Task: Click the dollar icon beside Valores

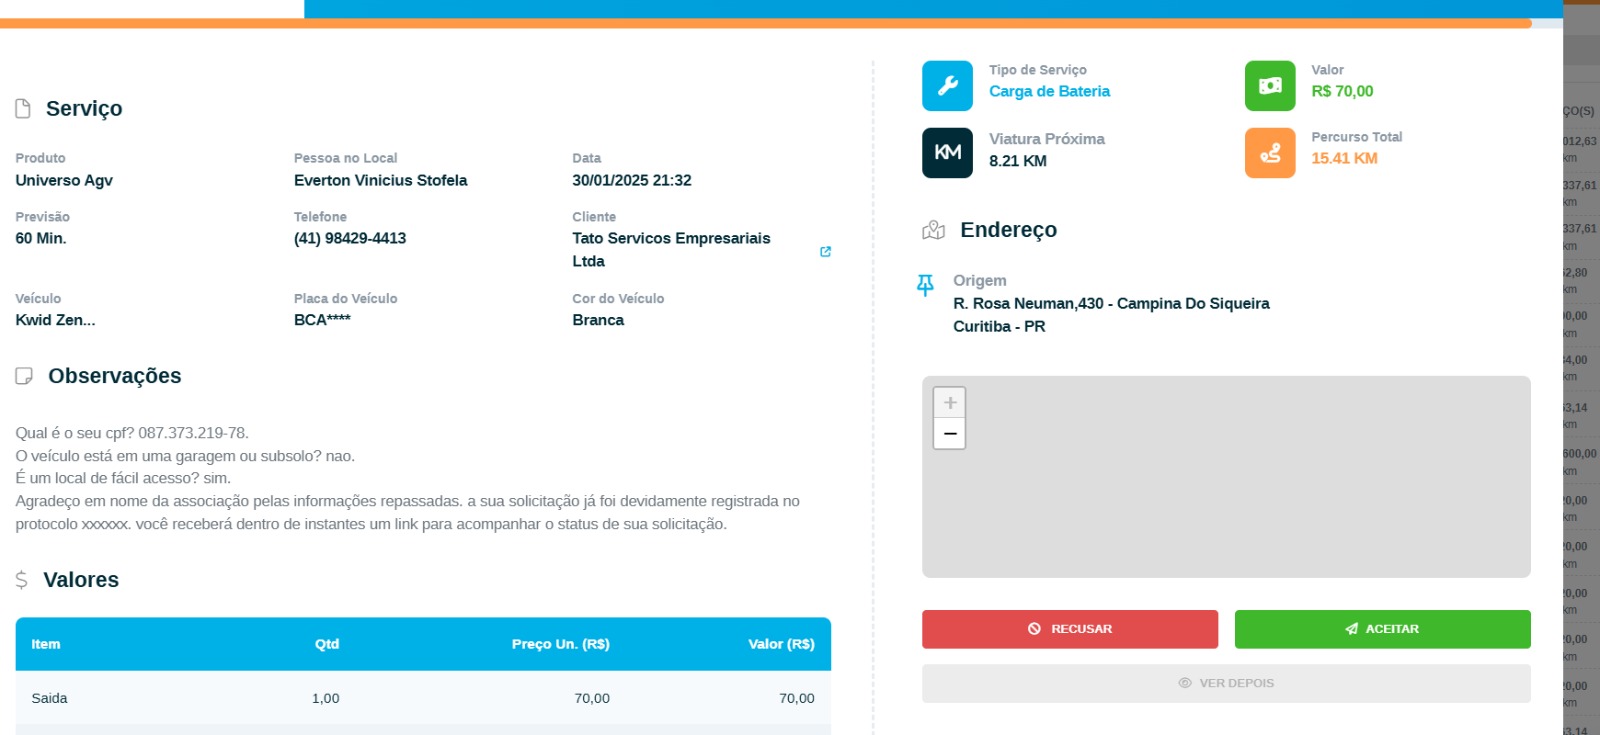Action: point(22,580)
